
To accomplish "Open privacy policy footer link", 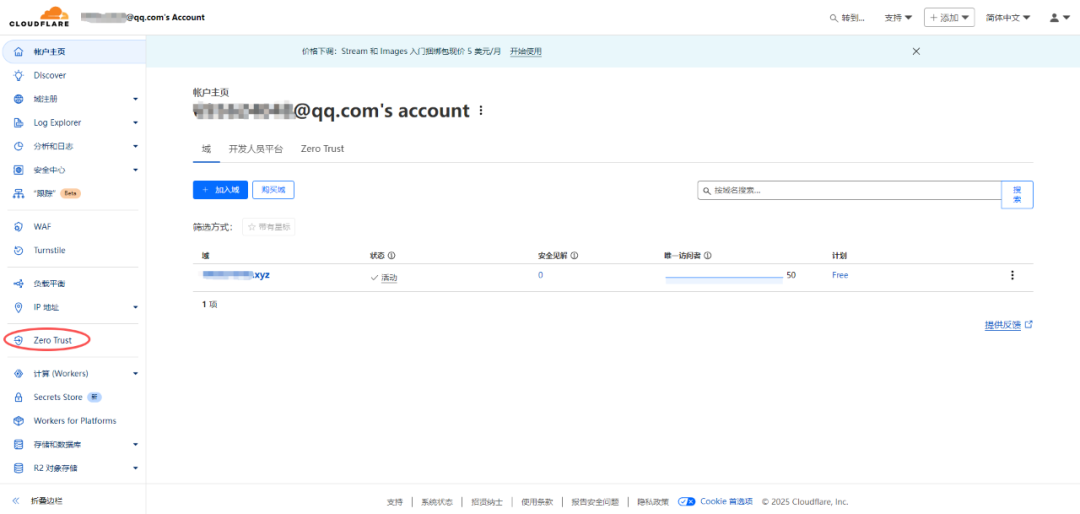I will [653, 502].
